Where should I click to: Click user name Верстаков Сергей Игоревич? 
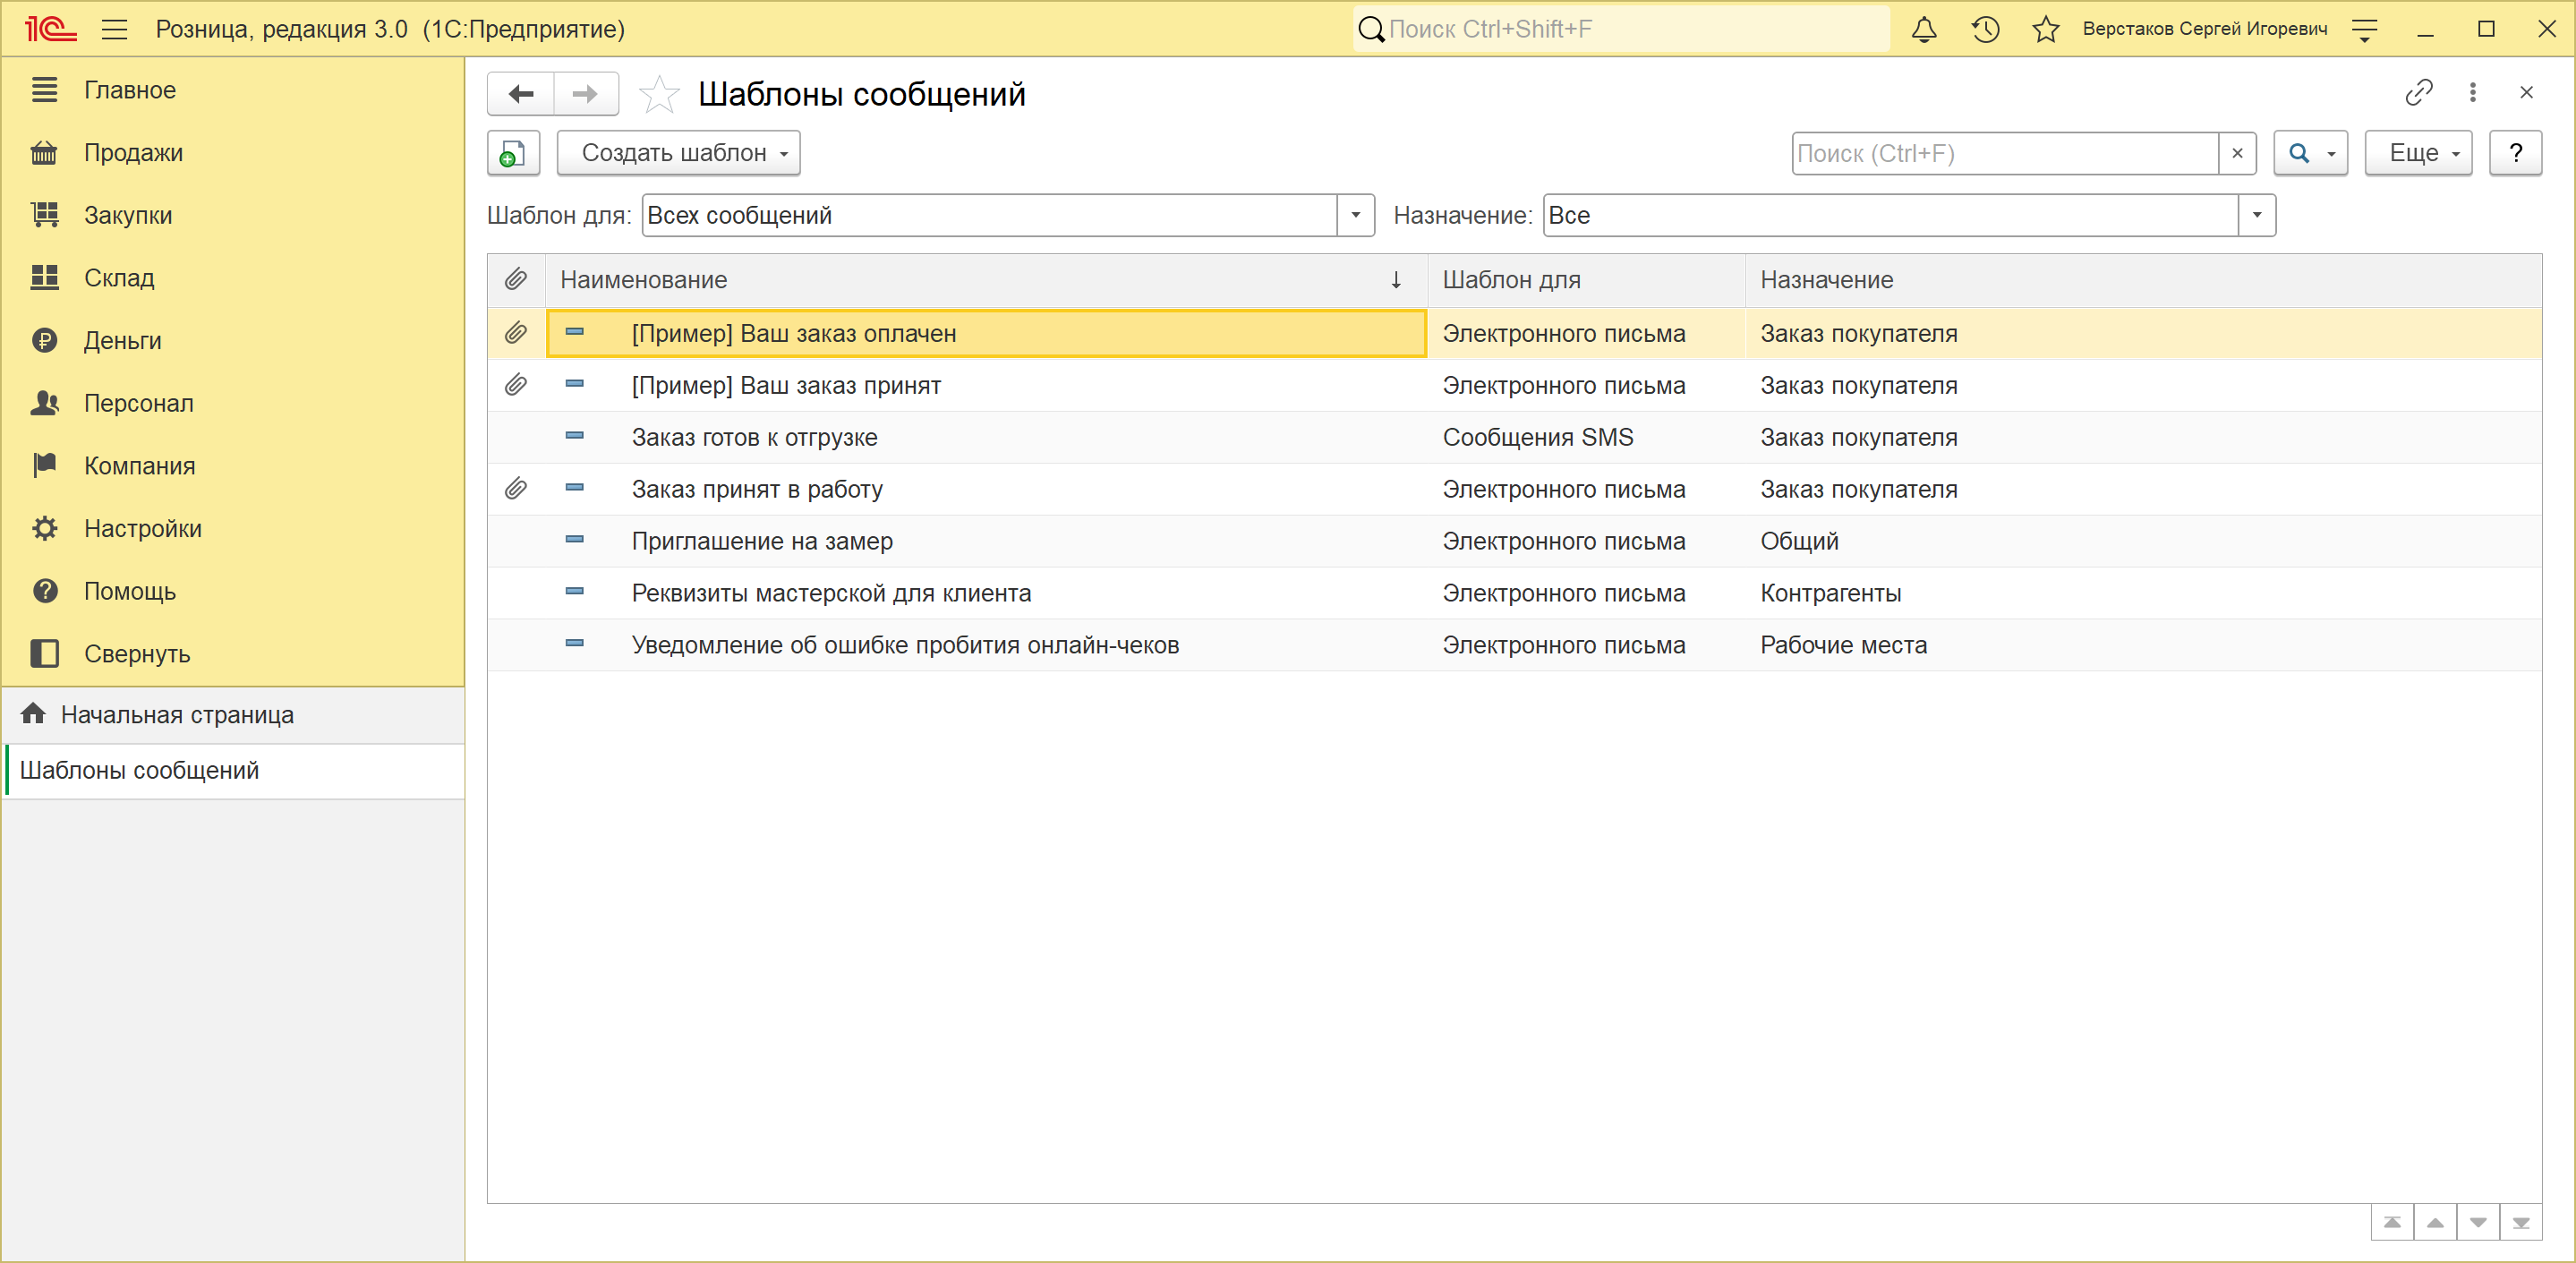click(2204, 29)
